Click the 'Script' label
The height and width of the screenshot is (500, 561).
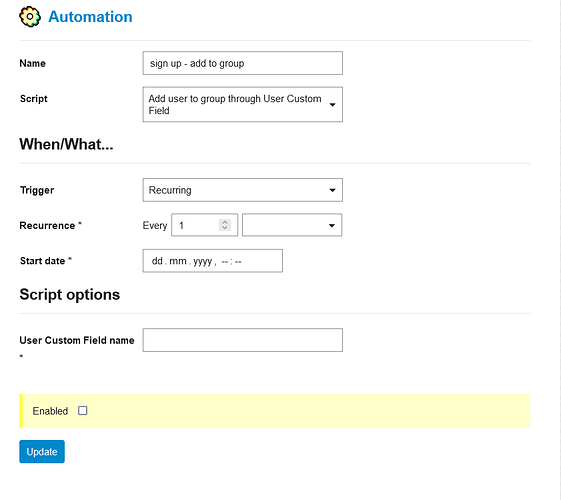34,99
